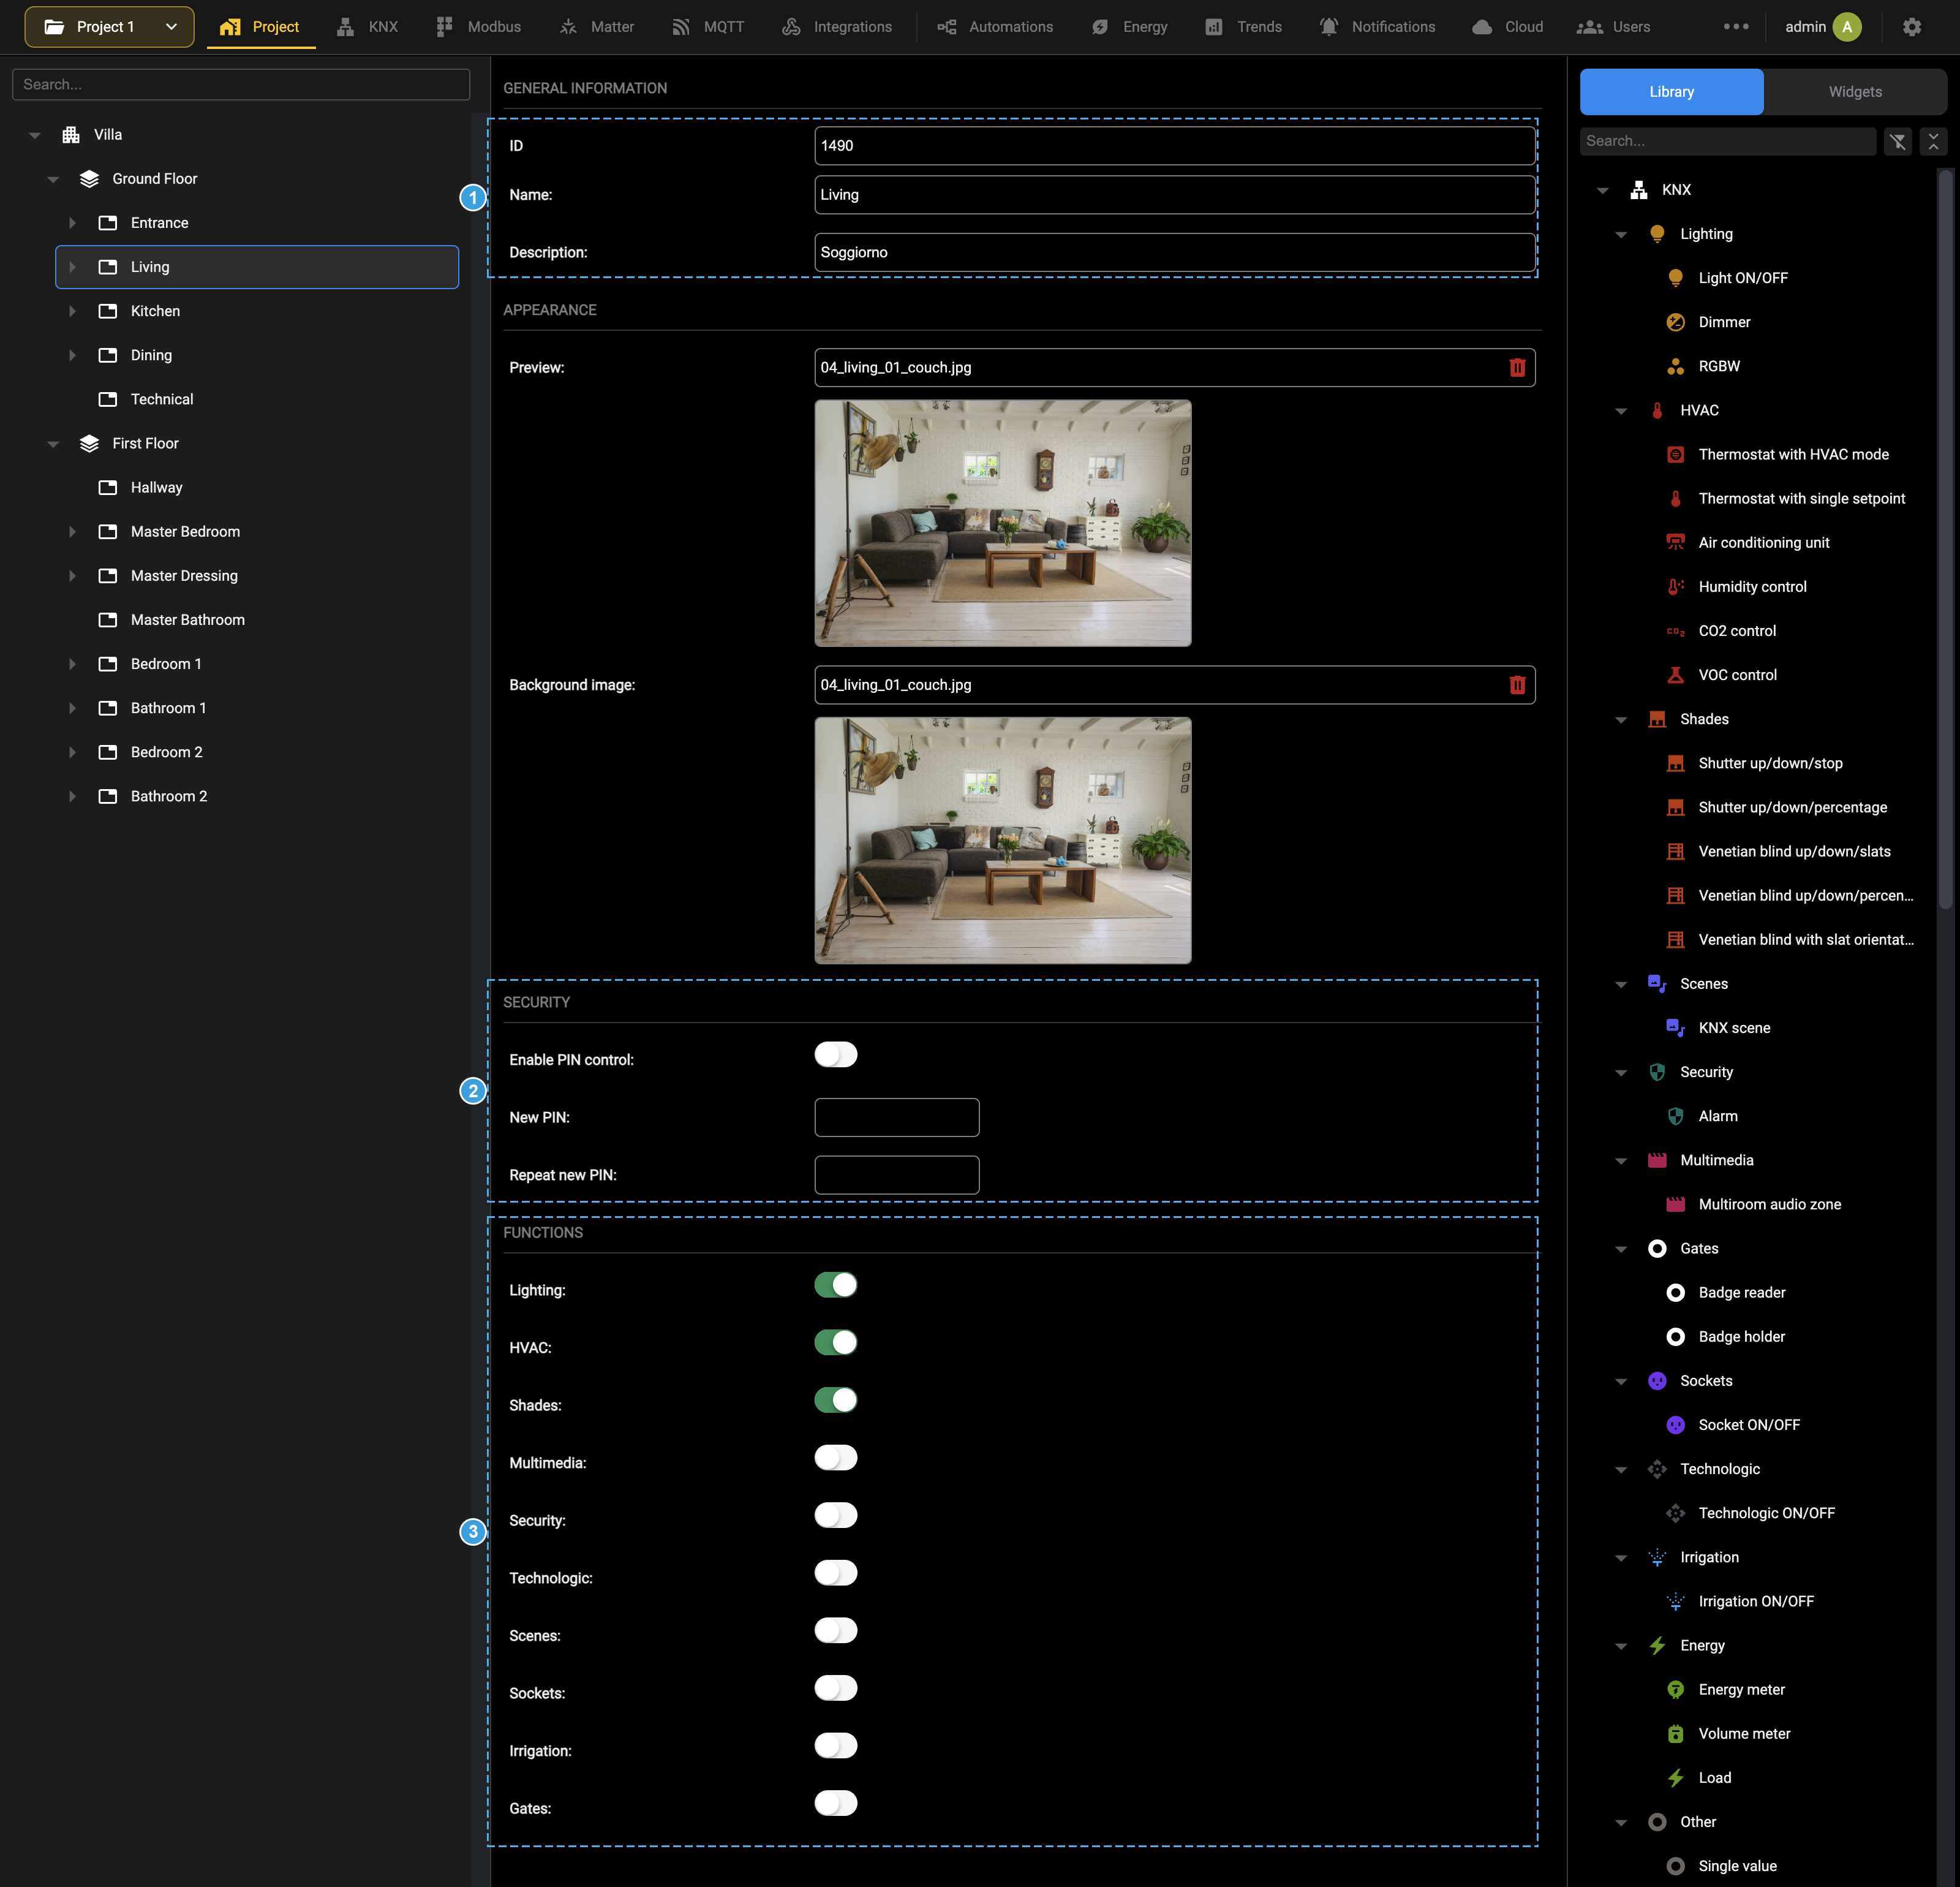The height and width of the screenshot is (1887, 1960).
Task: Enable PIN control toggle
Action: click(x=836, y=1055)
